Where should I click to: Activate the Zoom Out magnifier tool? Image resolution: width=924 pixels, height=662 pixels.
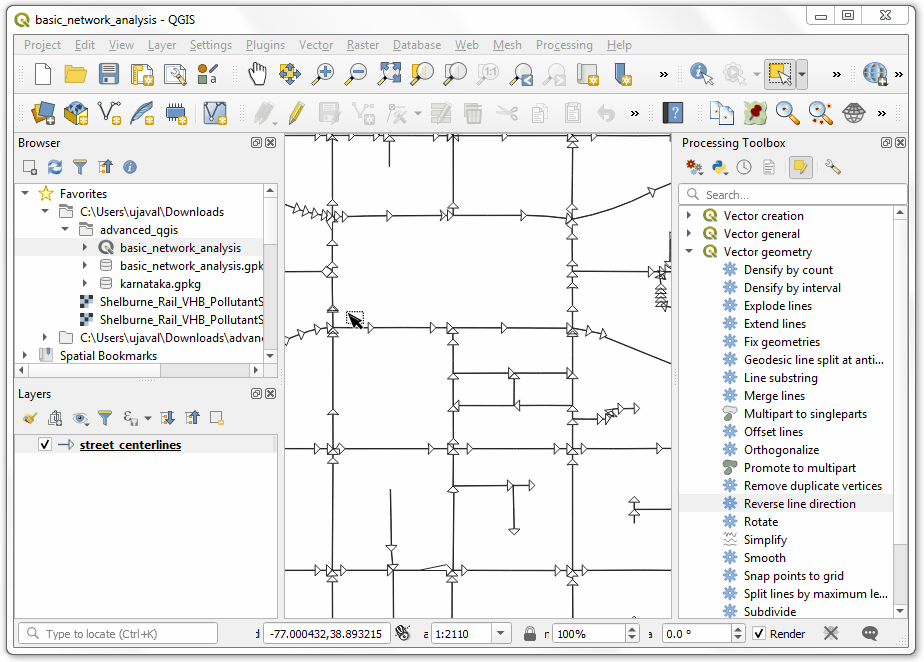pyautogui.click(x=356, y=74)
